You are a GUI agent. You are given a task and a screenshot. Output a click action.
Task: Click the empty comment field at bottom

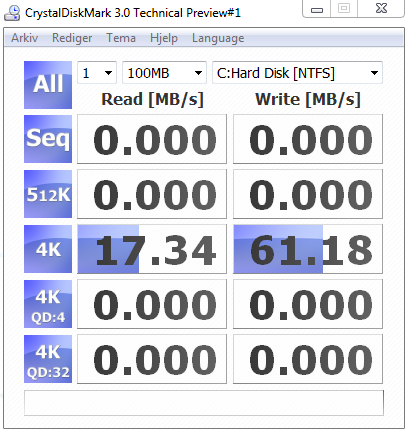pyautogui.click(x=204, y=403)
